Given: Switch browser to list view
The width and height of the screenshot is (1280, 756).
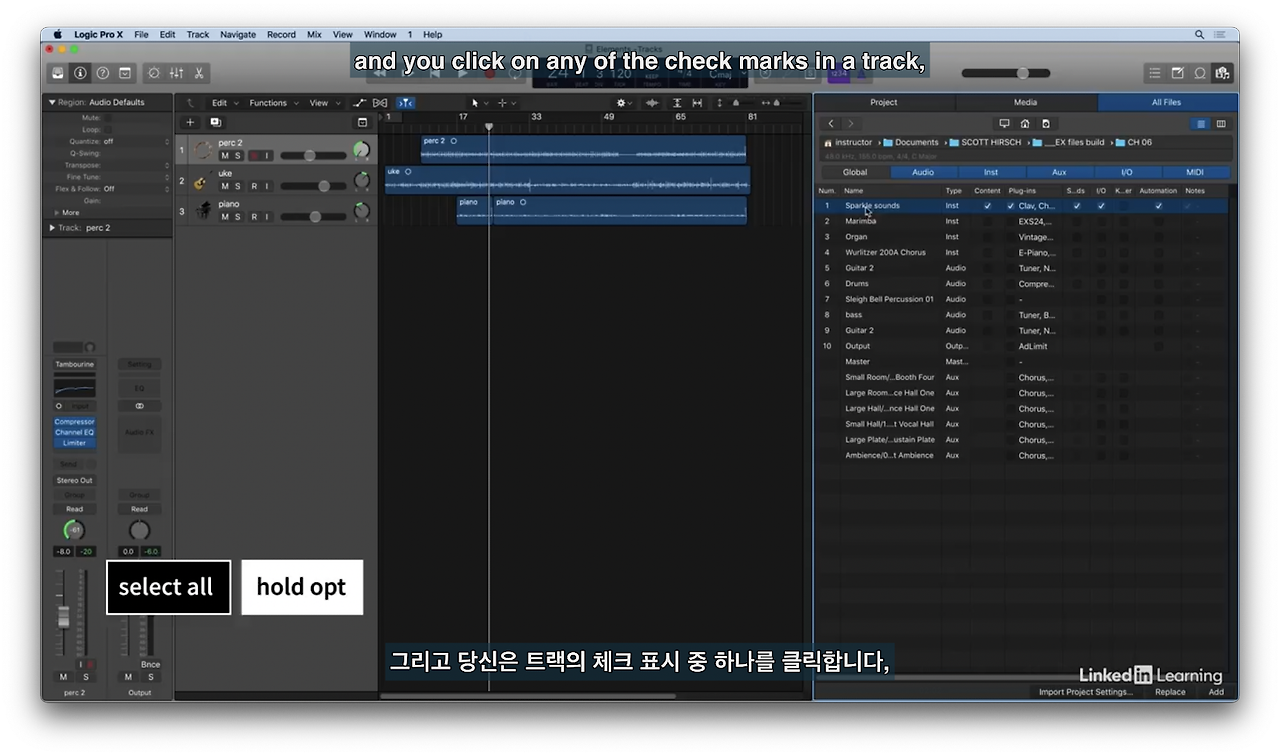Looking at the screenshot, I should coord(1202,124).
